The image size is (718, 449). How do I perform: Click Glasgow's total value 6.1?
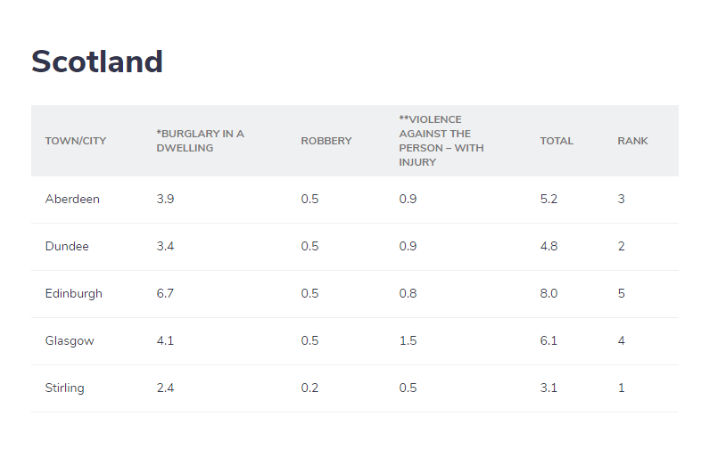[548, 341]
